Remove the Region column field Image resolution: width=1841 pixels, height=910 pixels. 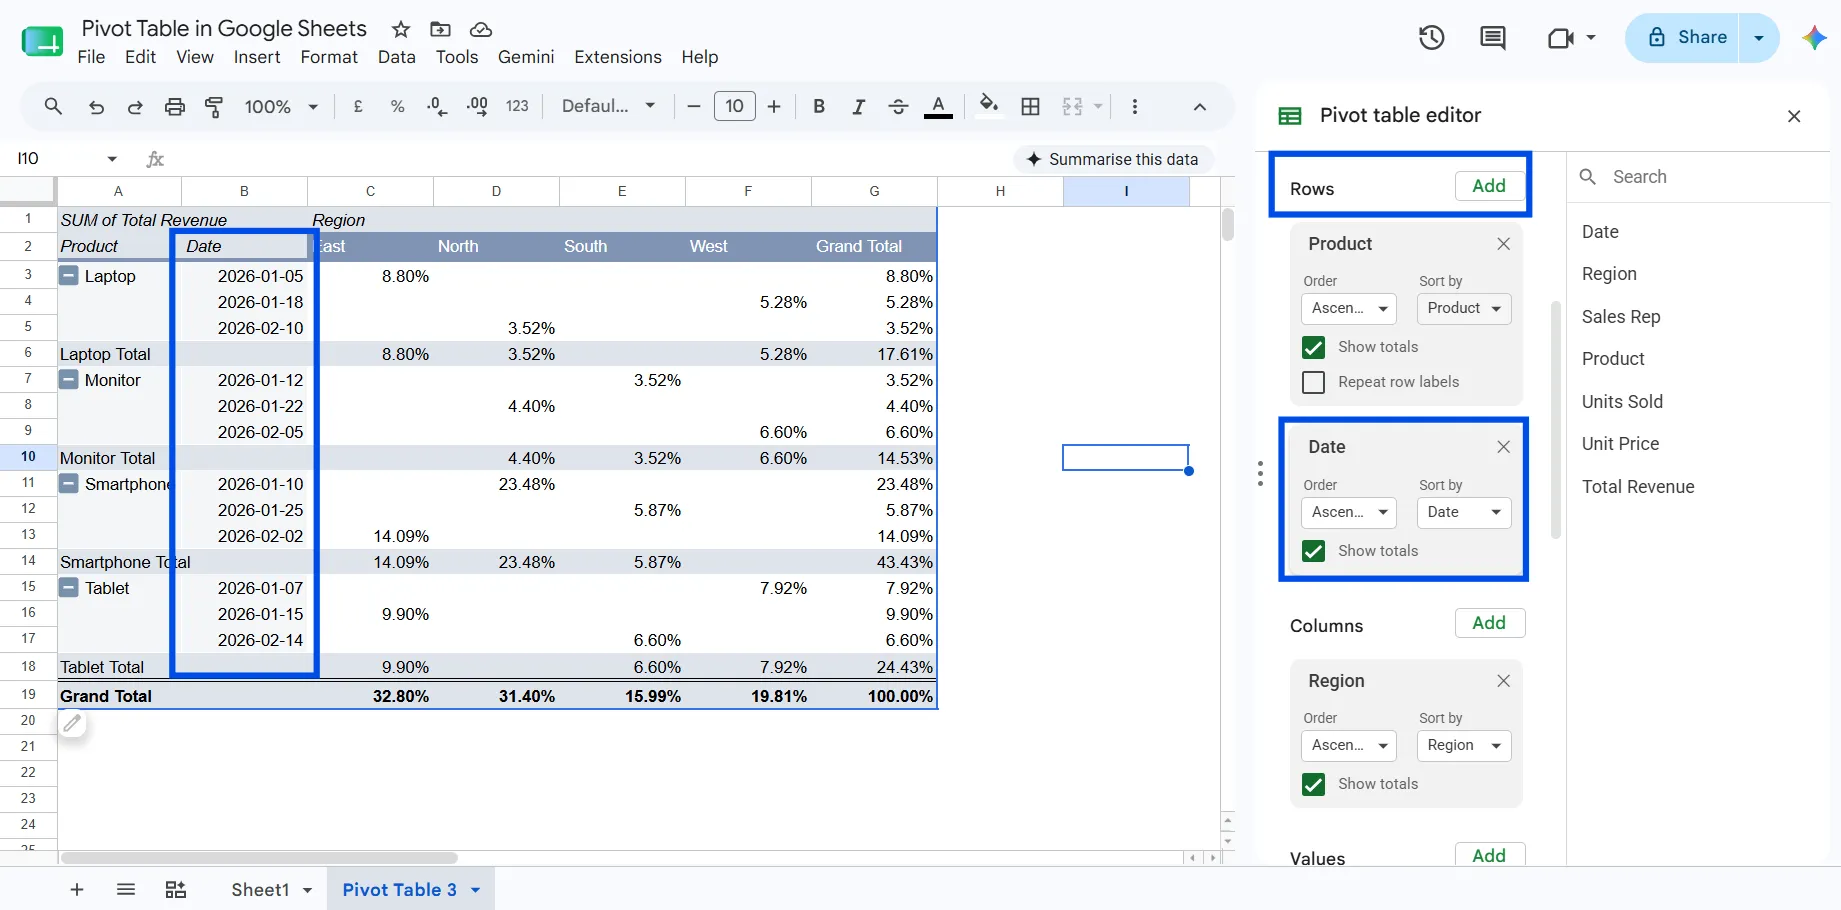(1503, 681)
